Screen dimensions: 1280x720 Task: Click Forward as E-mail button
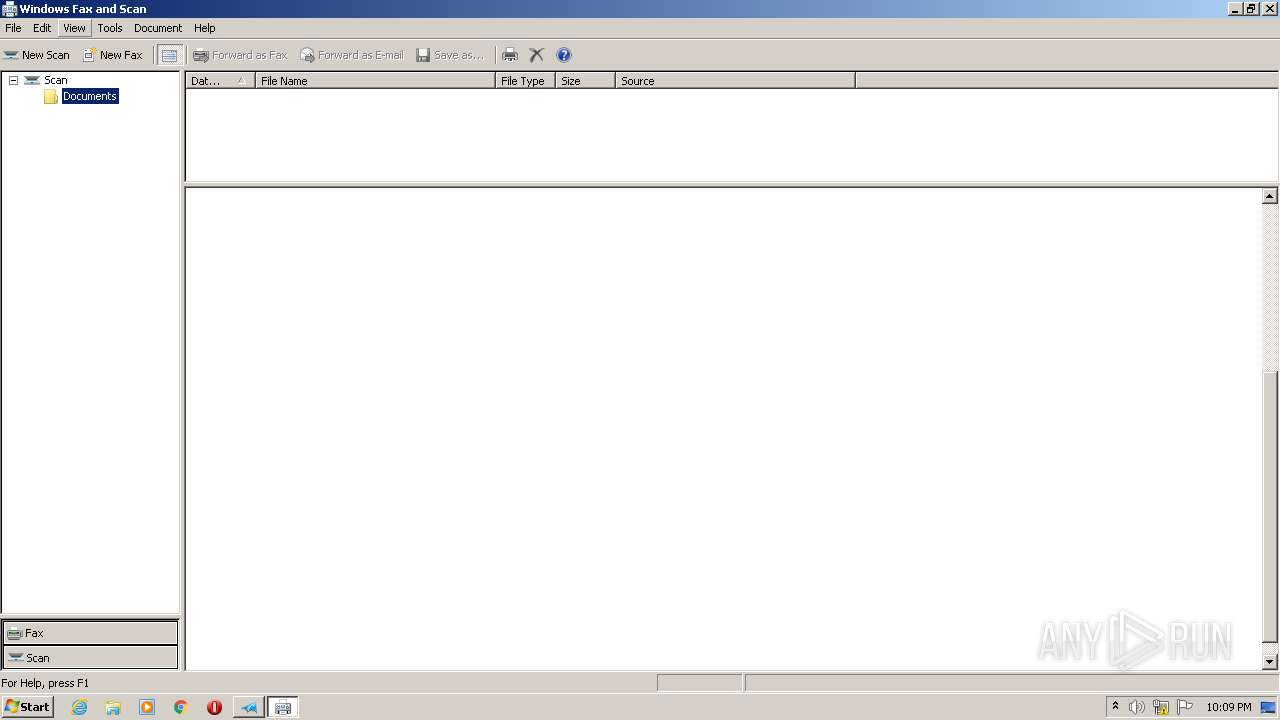352,55
